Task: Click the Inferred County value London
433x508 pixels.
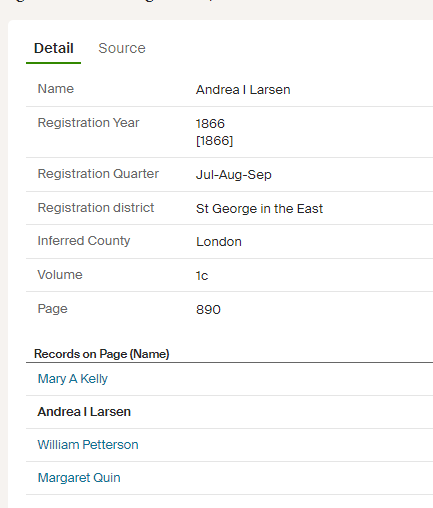Action: click(x=219, y=242)
